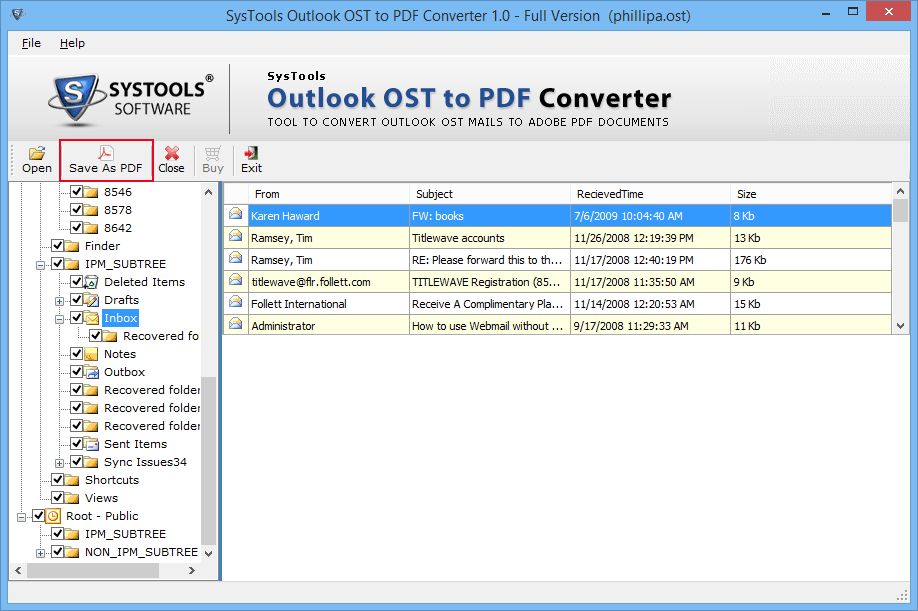The width and height of the screenshot is (918, 611).
Task: Click mail icon of Karen Haward row
Action: point(235,215)
